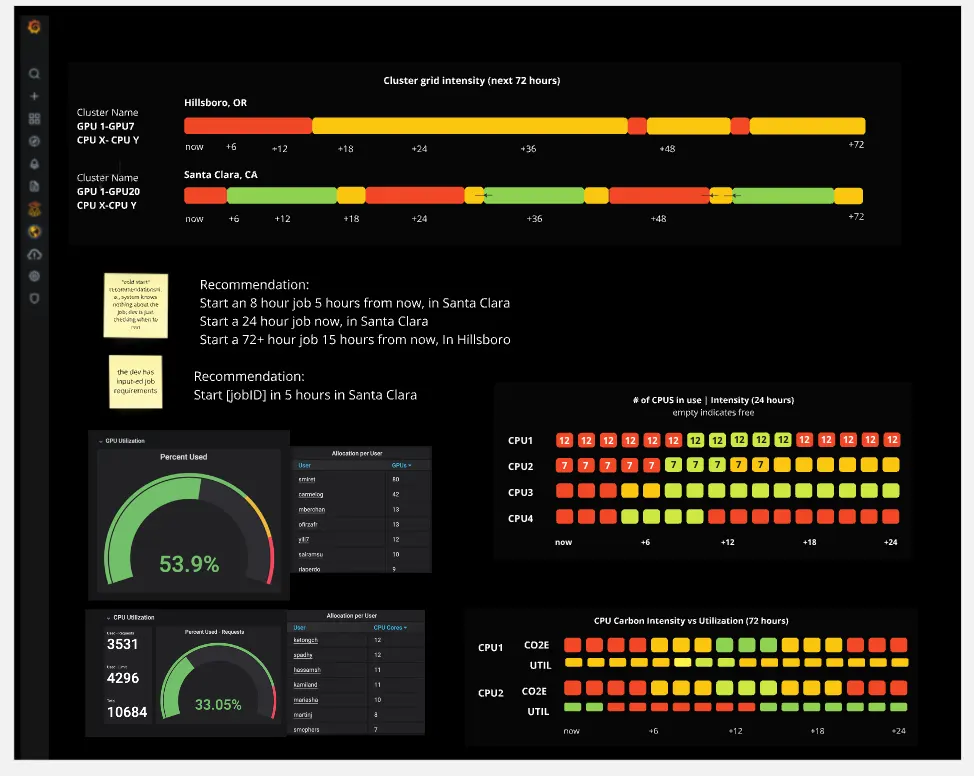Click the GPU 1-GPU20 cluster label
The width and height of the screenshot is (974, 776).
[x=108, y=191]
